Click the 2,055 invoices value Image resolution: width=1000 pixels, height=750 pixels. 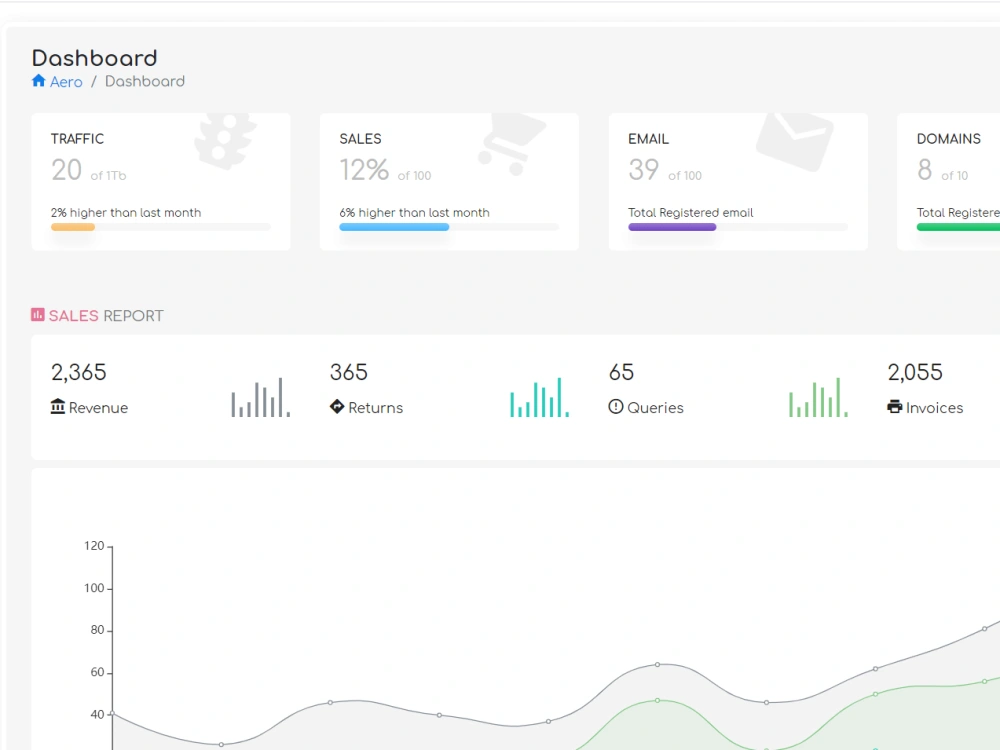click(915, 372)
